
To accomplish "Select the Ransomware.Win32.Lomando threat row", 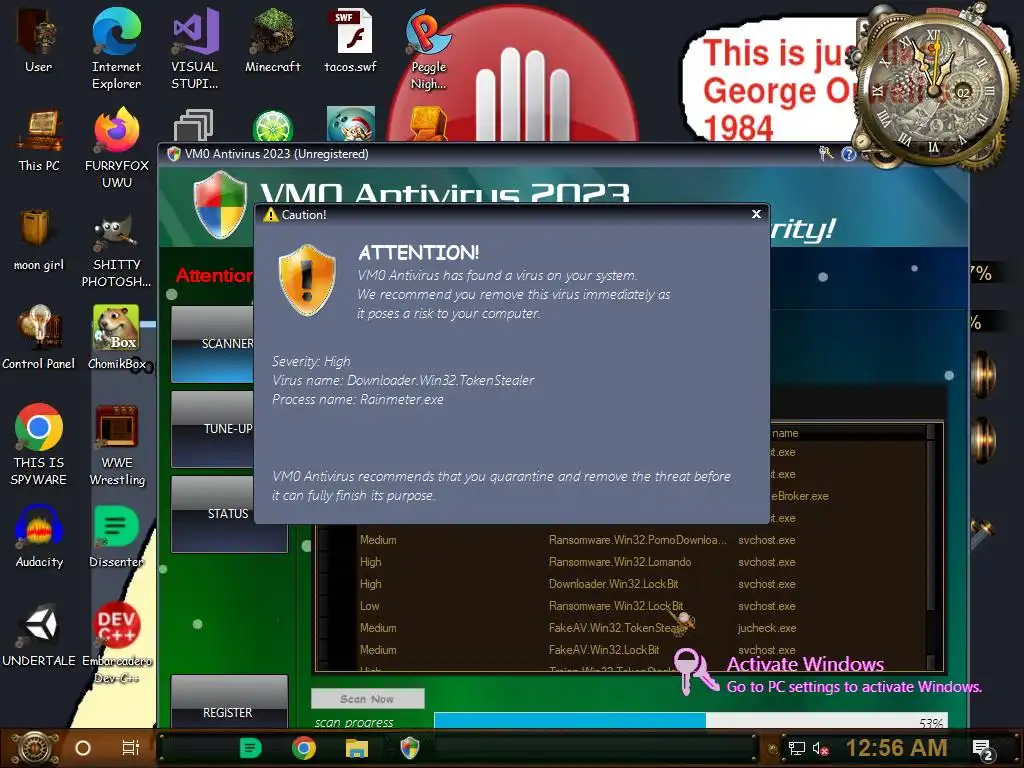I will point(624,562).
